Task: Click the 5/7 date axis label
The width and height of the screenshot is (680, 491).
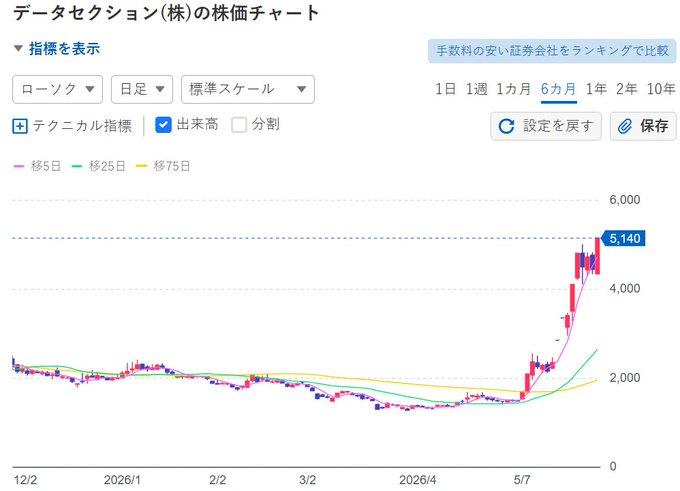Action: click(522, 480)
